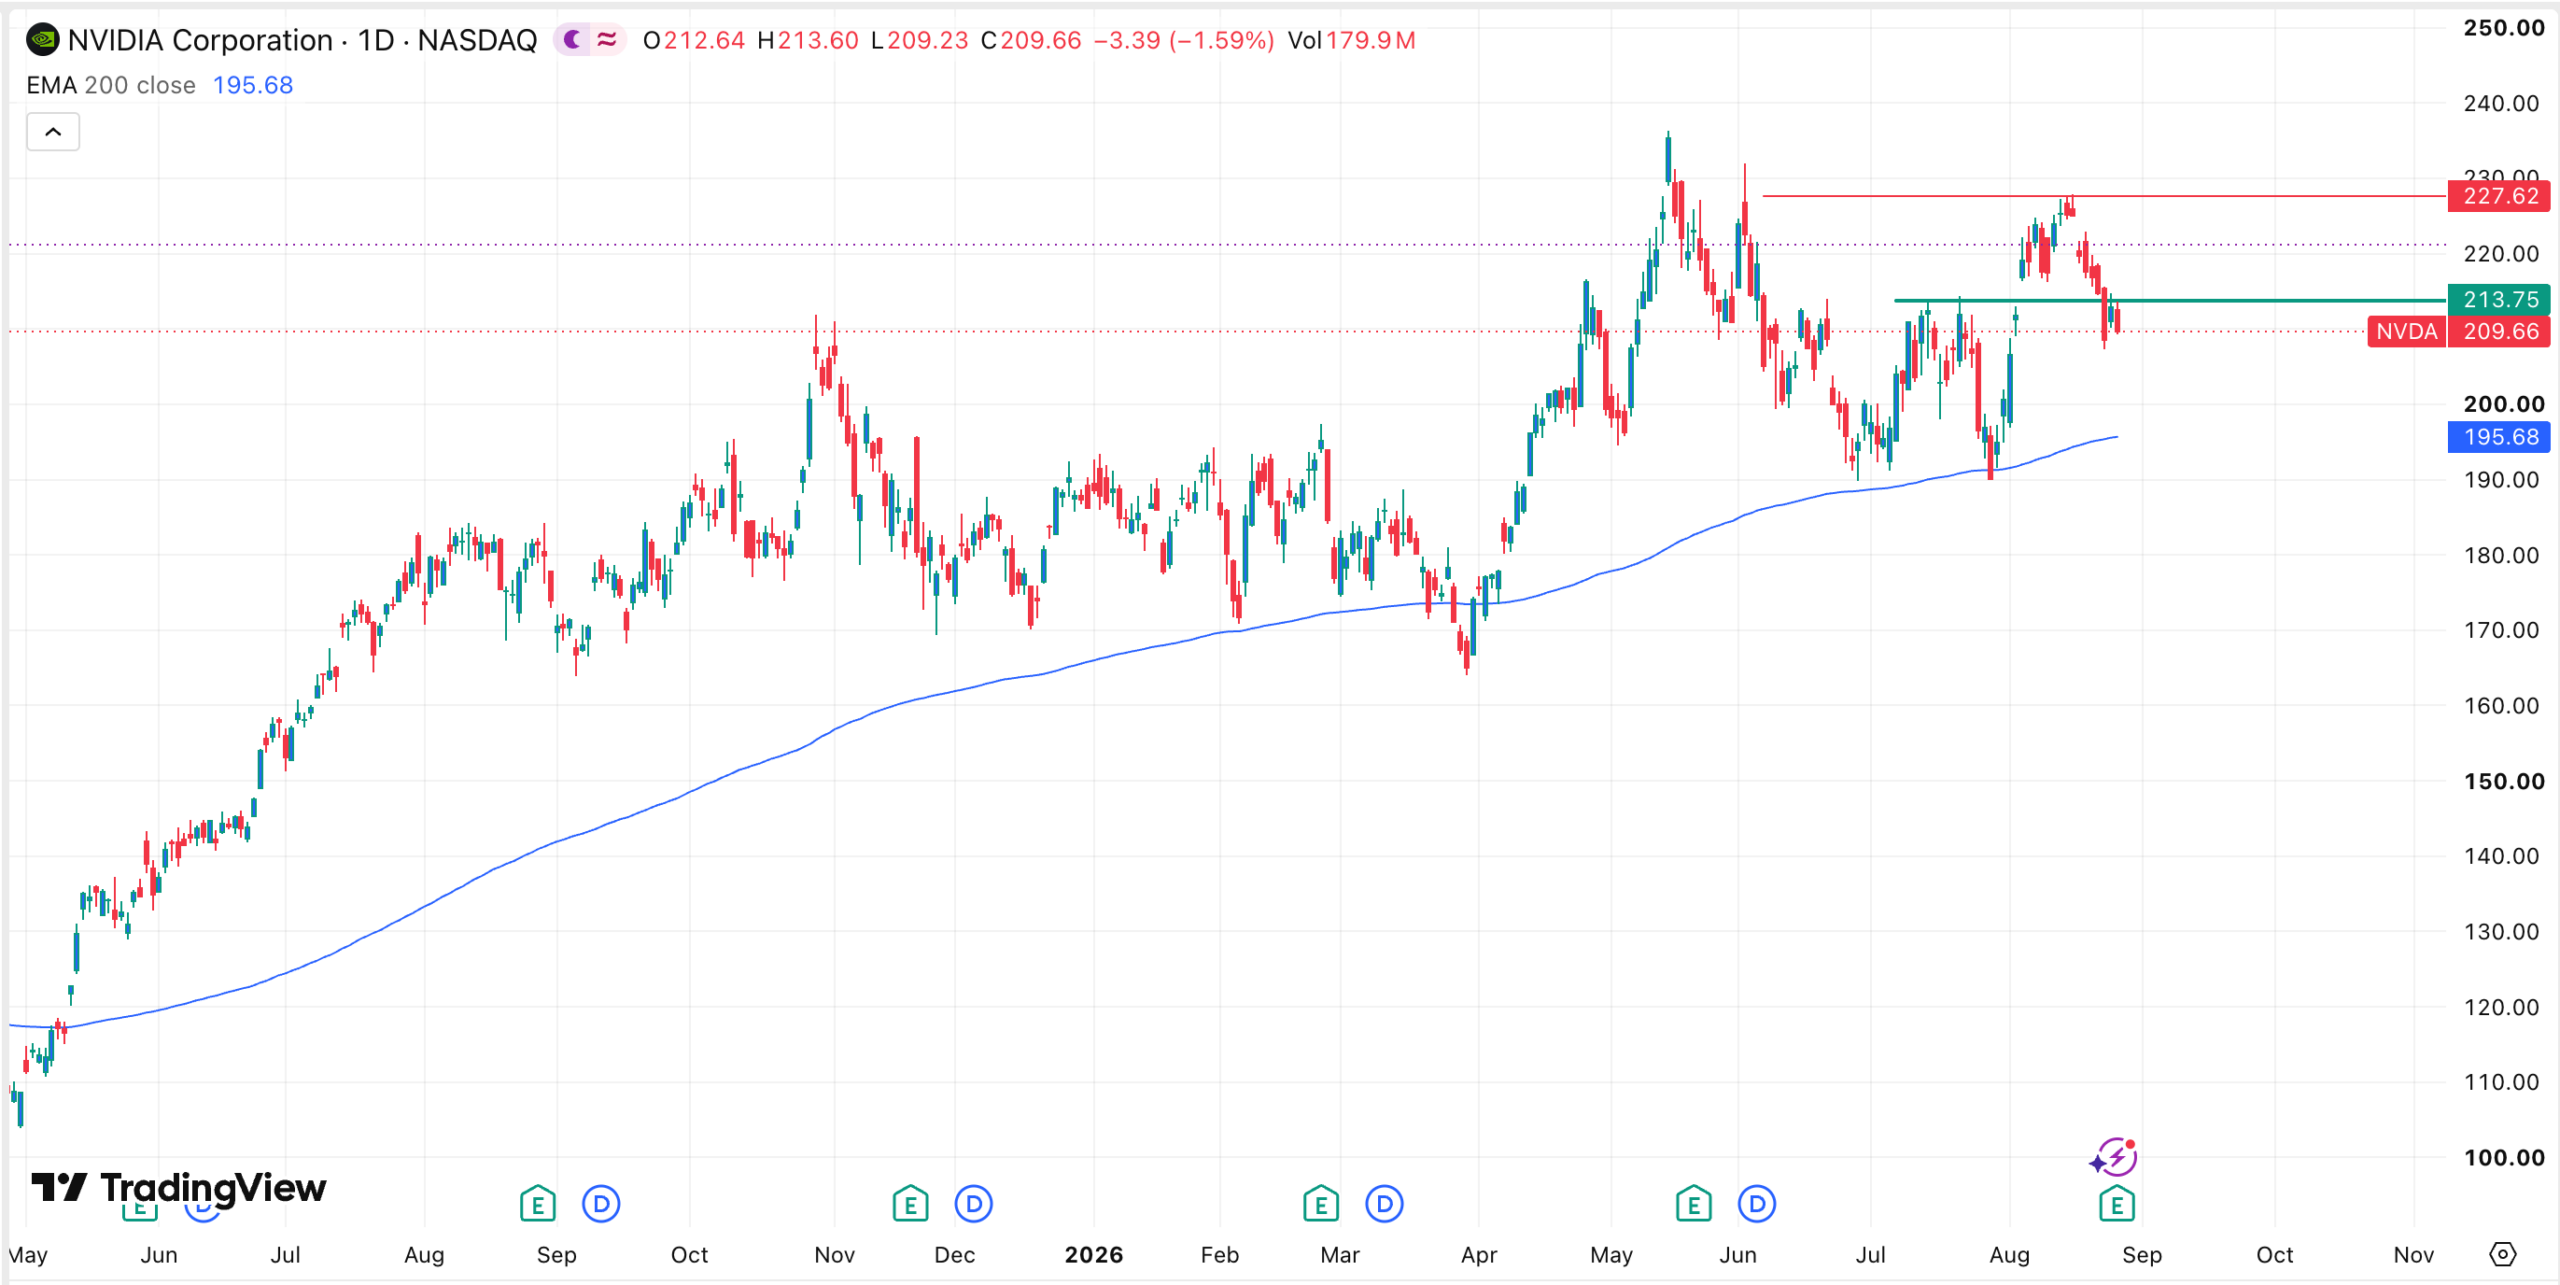Click the close price C209.66
Screen dimensions: 2560x1285
[1031, 40]
